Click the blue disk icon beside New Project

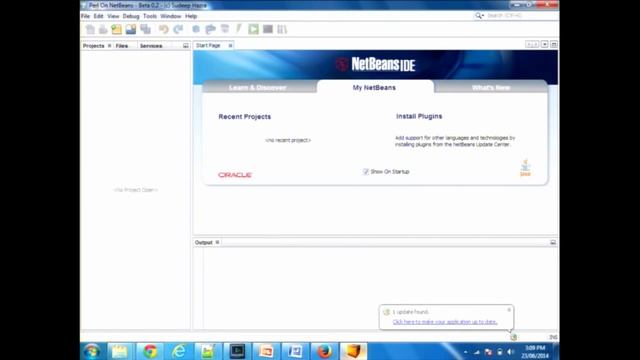coord(131,29)
